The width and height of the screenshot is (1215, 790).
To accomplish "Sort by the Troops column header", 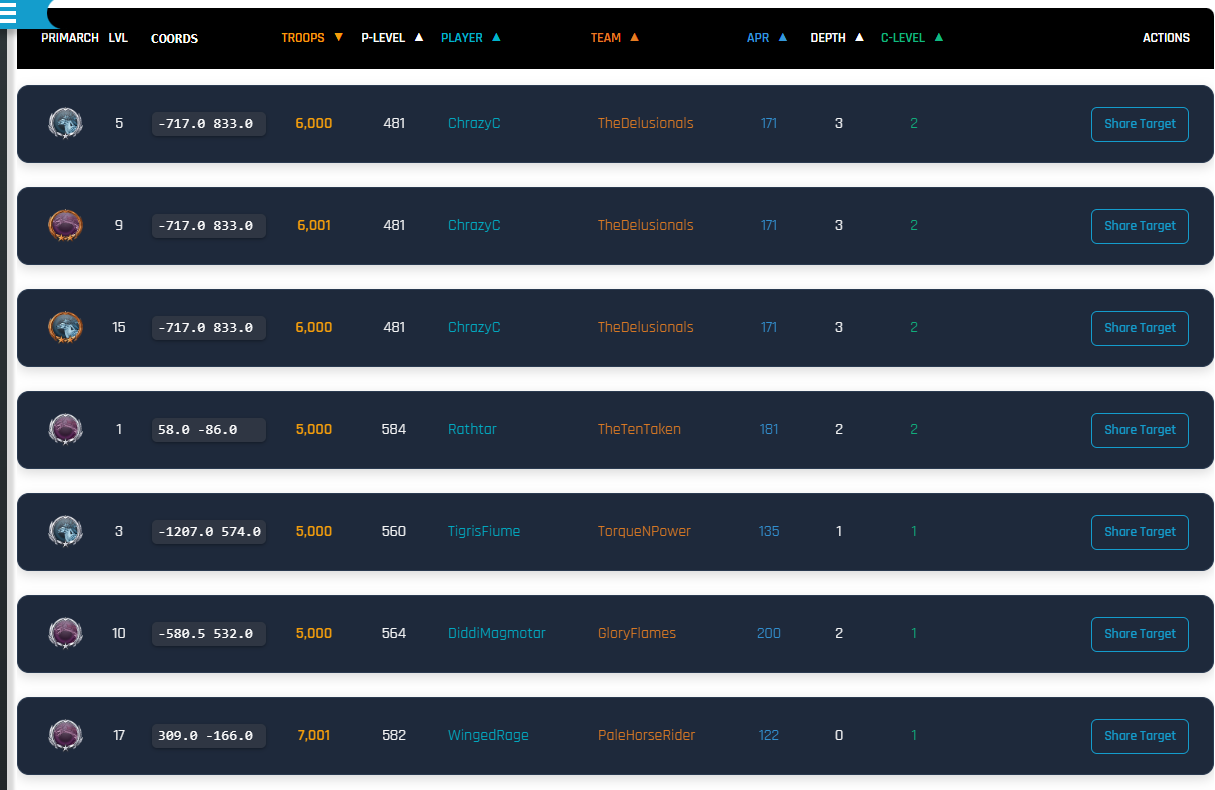I will click(311, 38).
